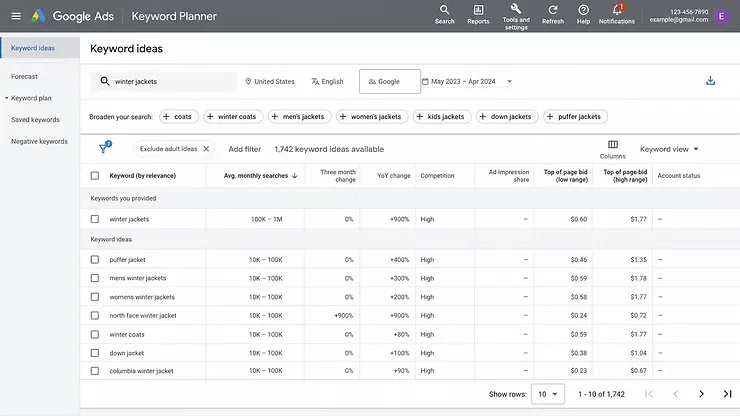740x416 pixels.
Task: Open the Columns selector icon
Action: [x=613, y=149]
